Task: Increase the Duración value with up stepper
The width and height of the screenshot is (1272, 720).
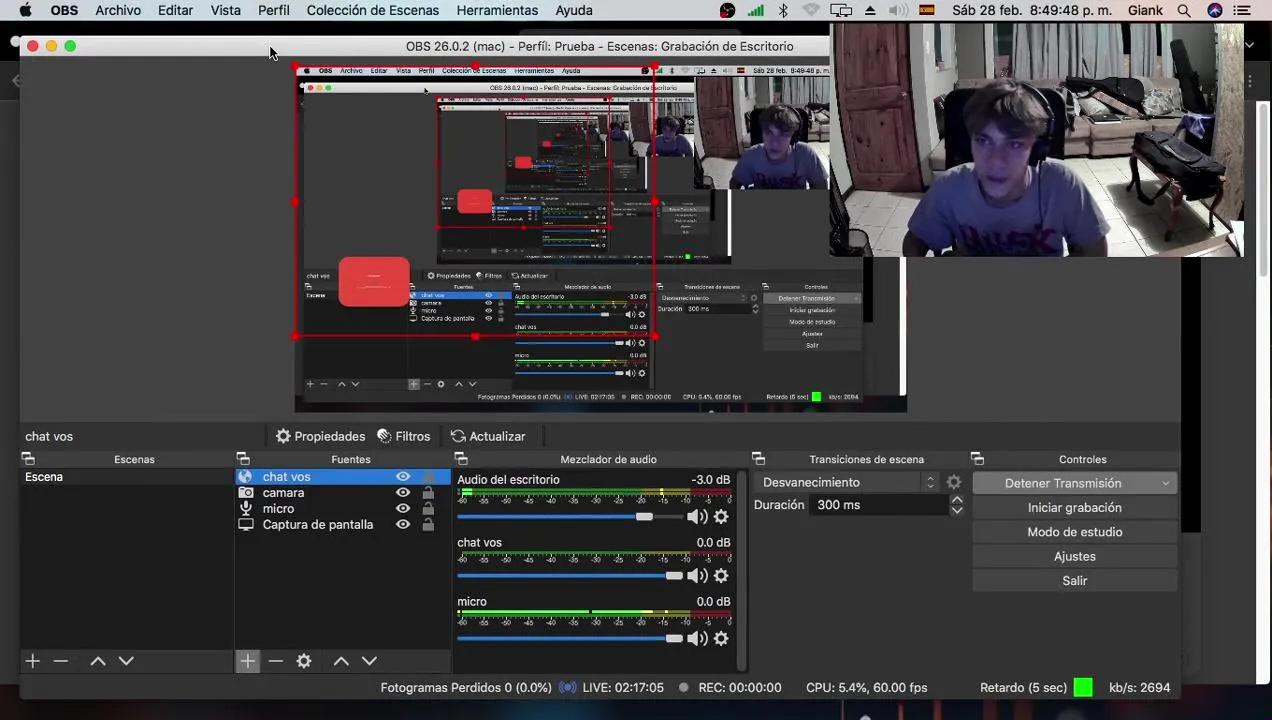Action: pyautogui.click(x=957, y=499)
